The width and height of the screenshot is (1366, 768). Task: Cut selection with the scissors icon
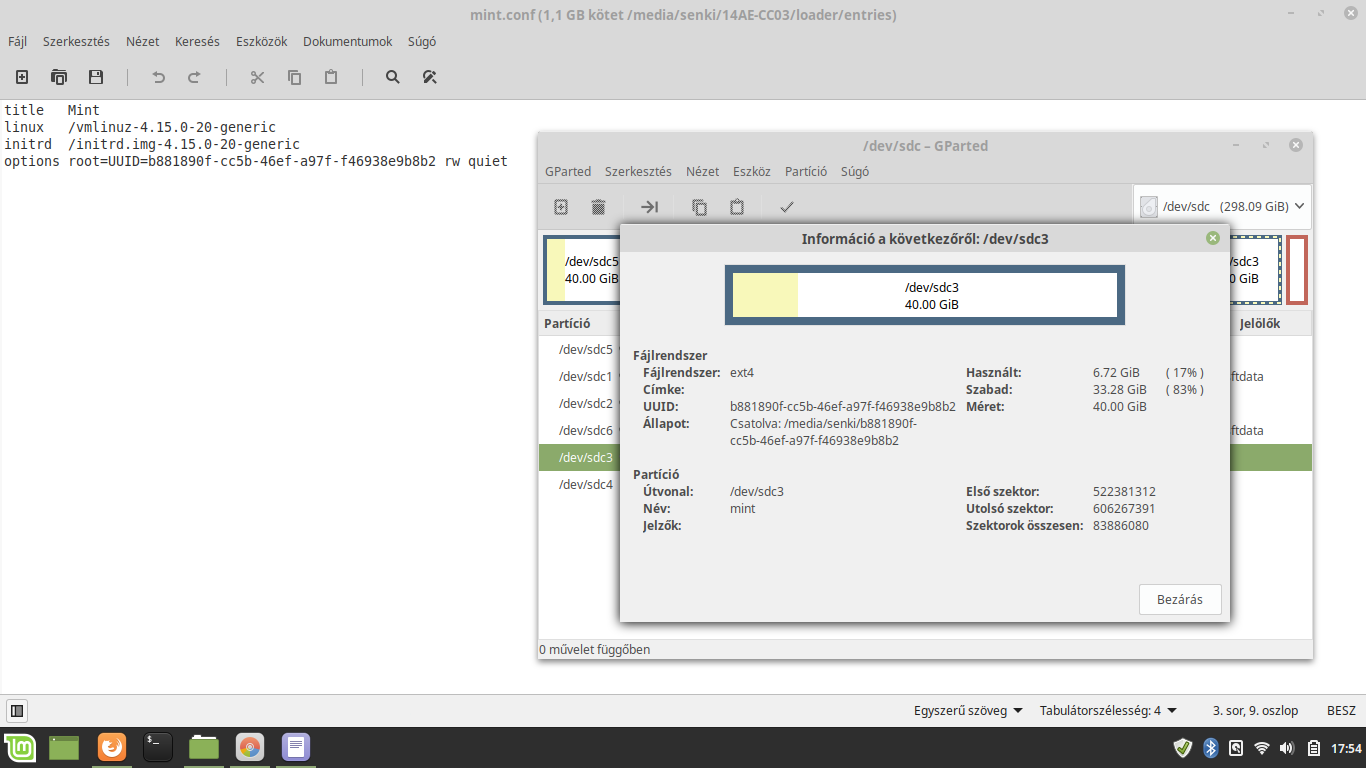[257, 77]
